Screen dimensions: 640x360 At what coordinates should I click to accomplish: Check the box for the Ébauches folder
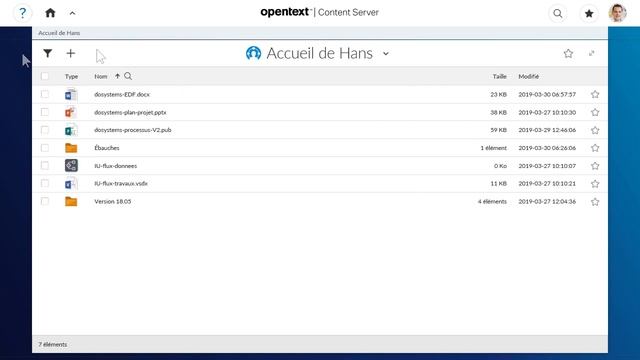click(x=45, y=148)
